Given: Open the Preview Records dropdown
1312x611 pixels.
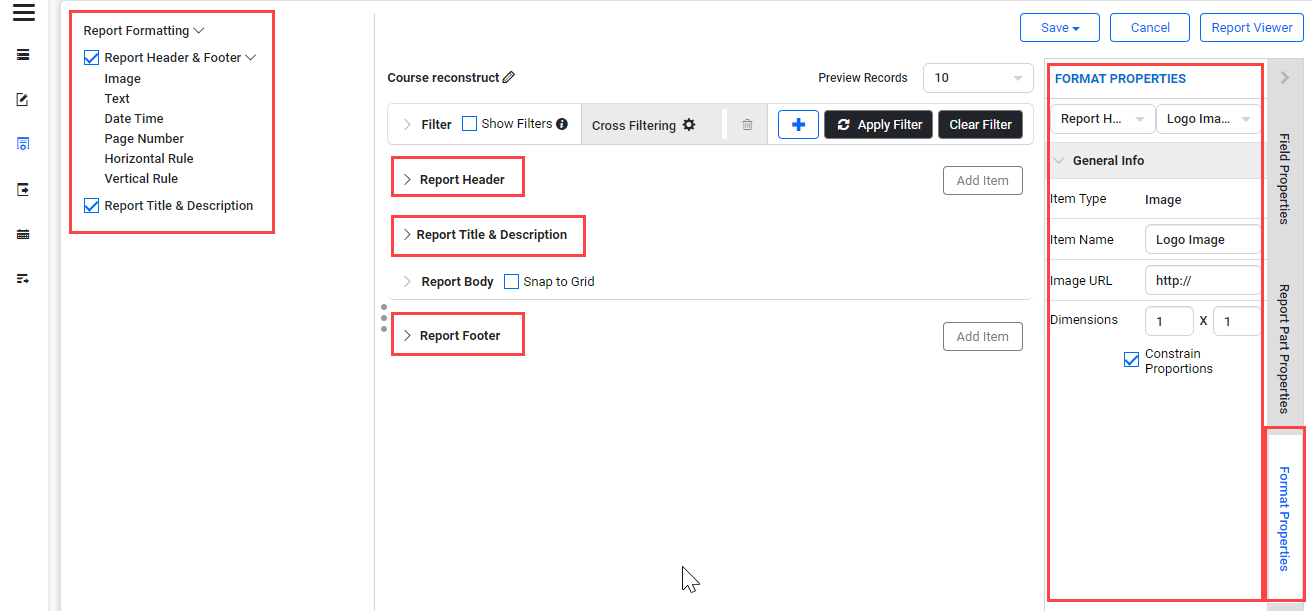Looking at the screenshot, I should [x=978, y=78].
